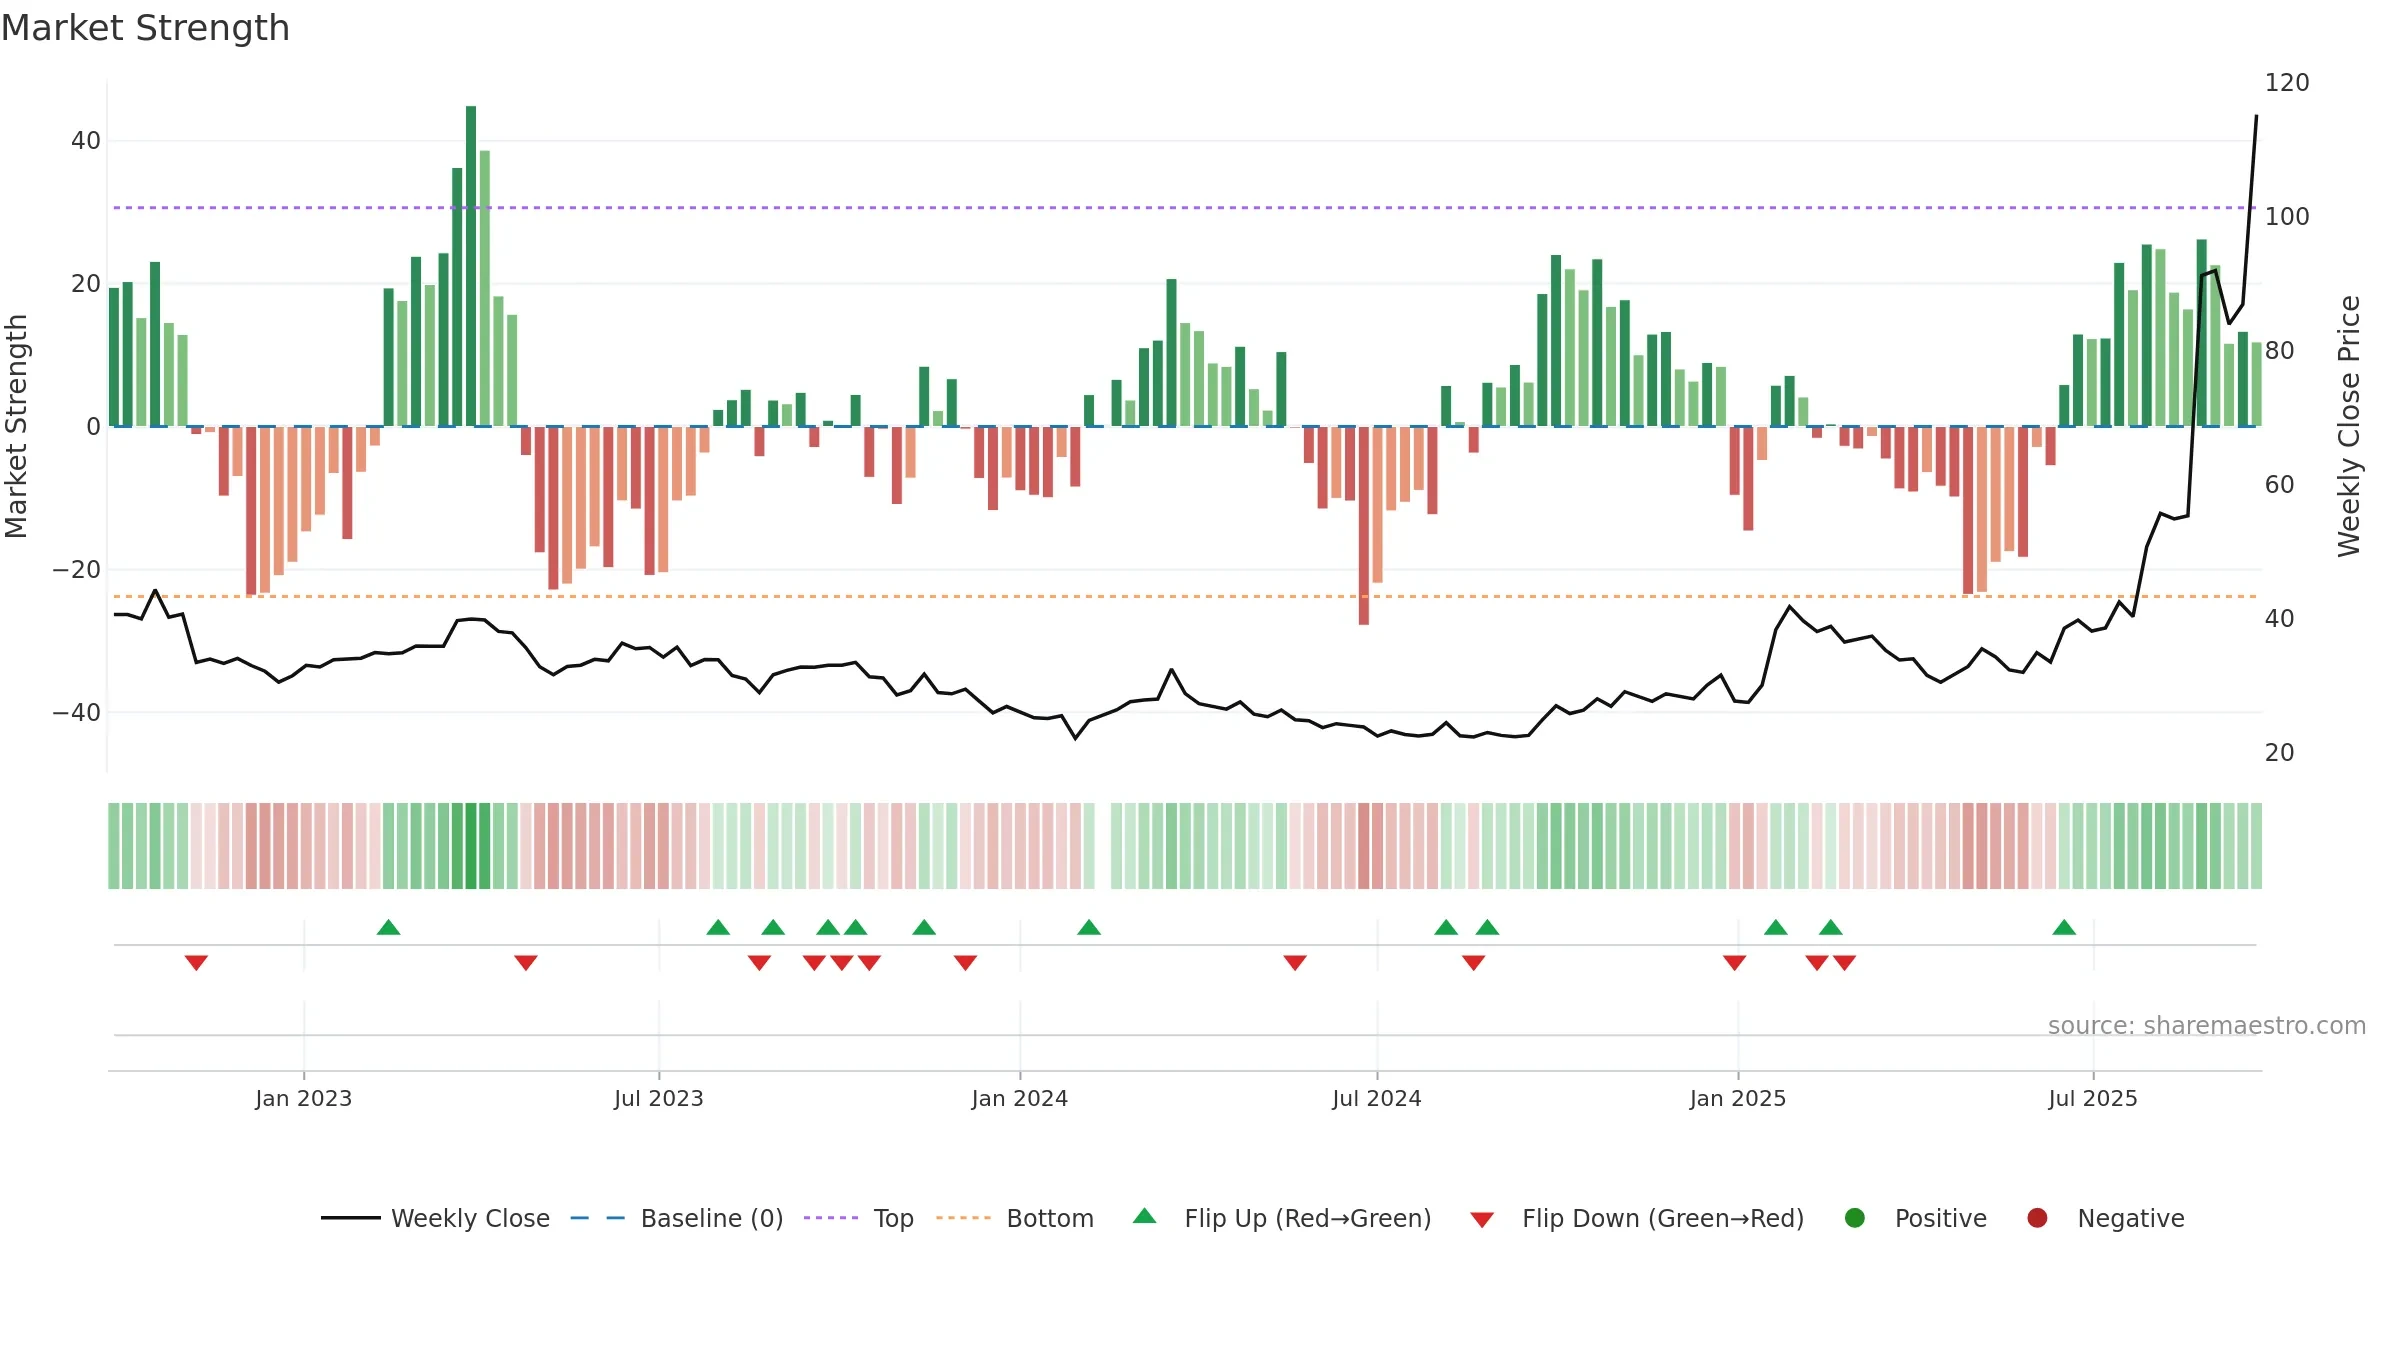Open the source: sharemaestro.com credit
Image resolution: width=2400 pixels, height=1350 pixels.
2207,1025
